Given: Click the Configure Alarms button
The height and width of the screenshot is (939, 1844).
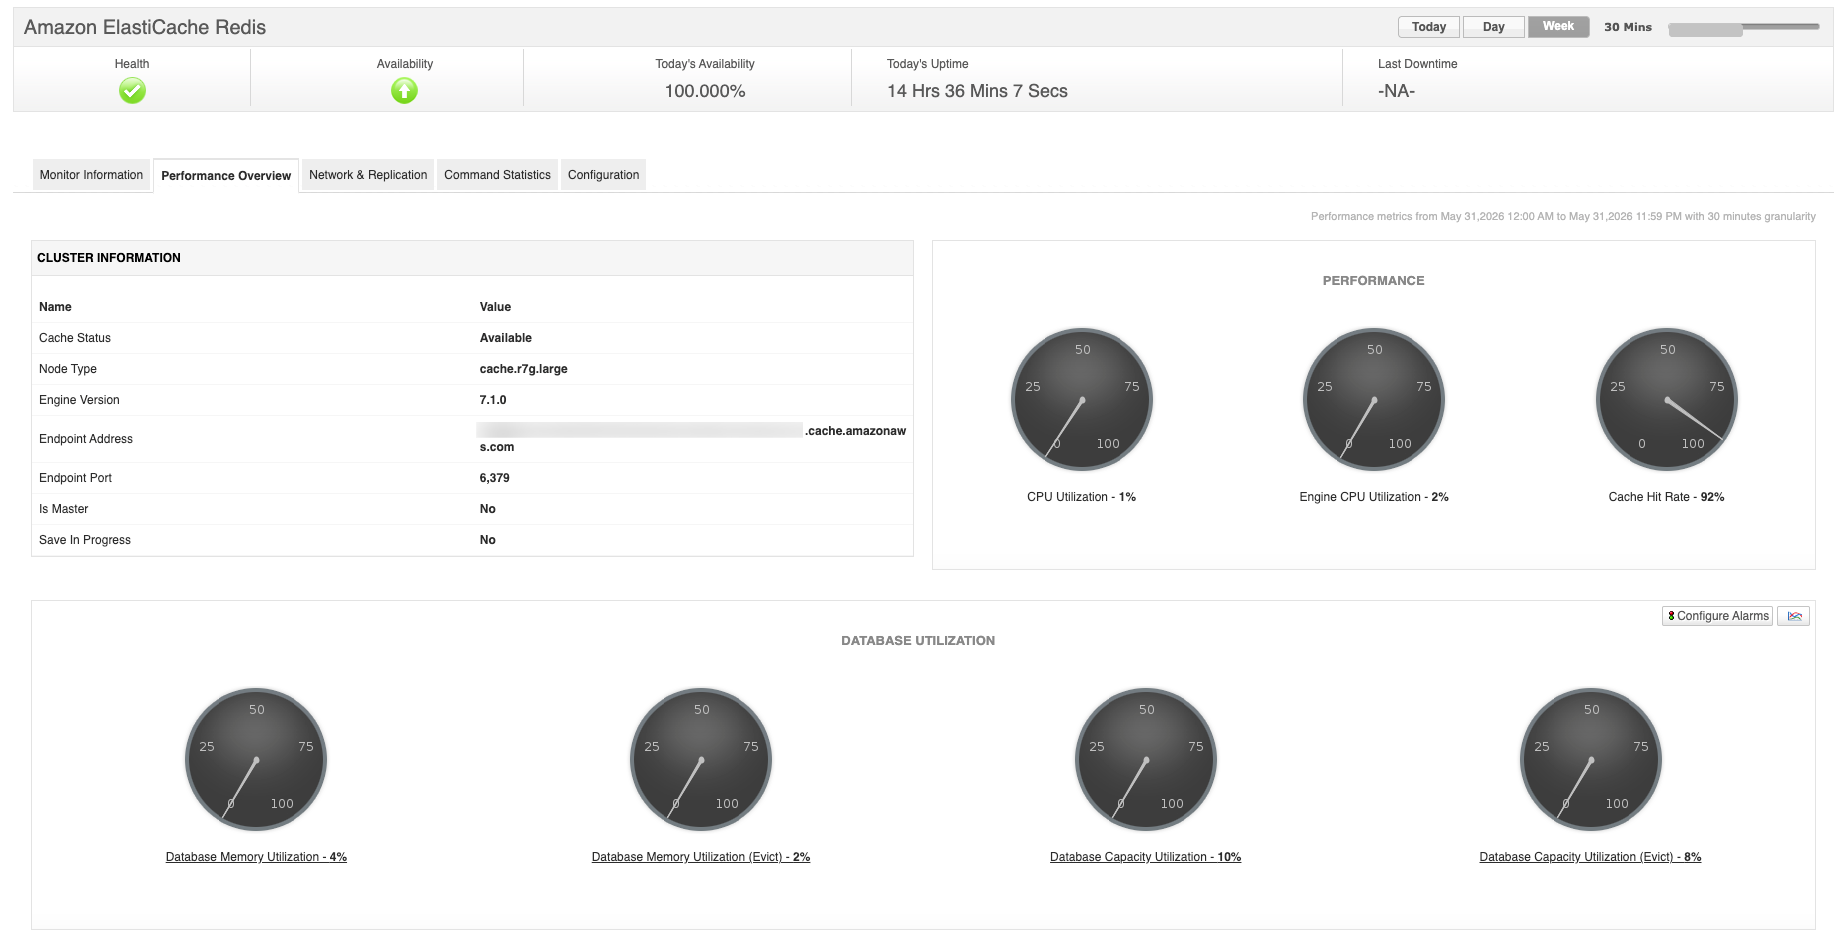Looking at the screenshot, I should point(1717,616).
